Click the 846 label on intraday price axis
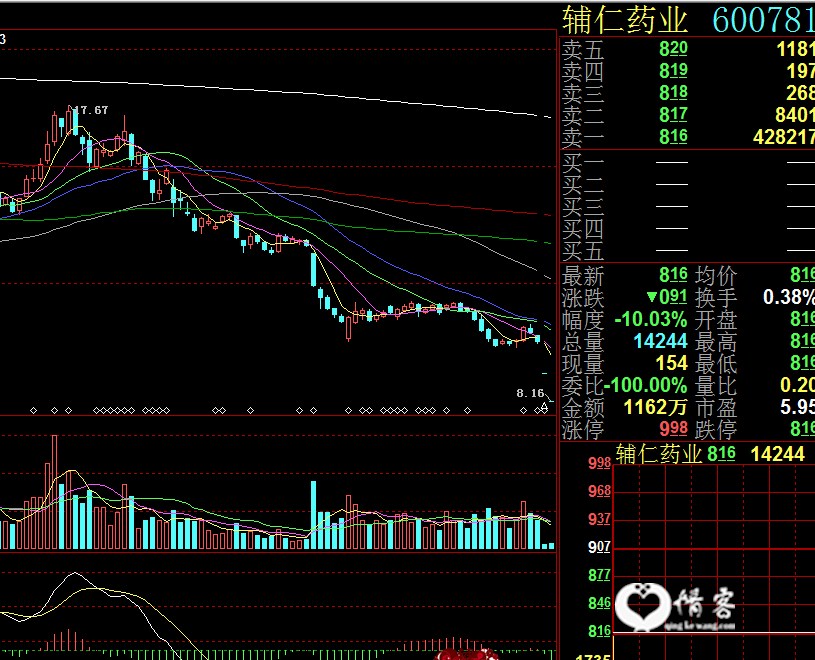Screen dimensions: 815x660 coord(599,603)
